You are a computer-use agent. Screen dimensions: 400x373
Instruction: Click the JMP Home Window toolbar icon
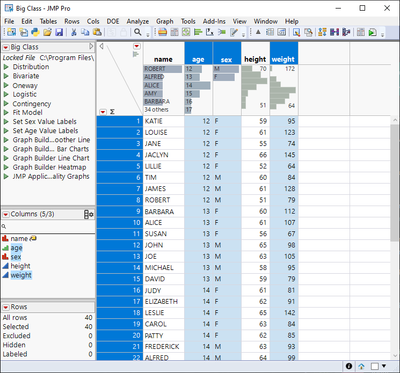coord(12,32)
